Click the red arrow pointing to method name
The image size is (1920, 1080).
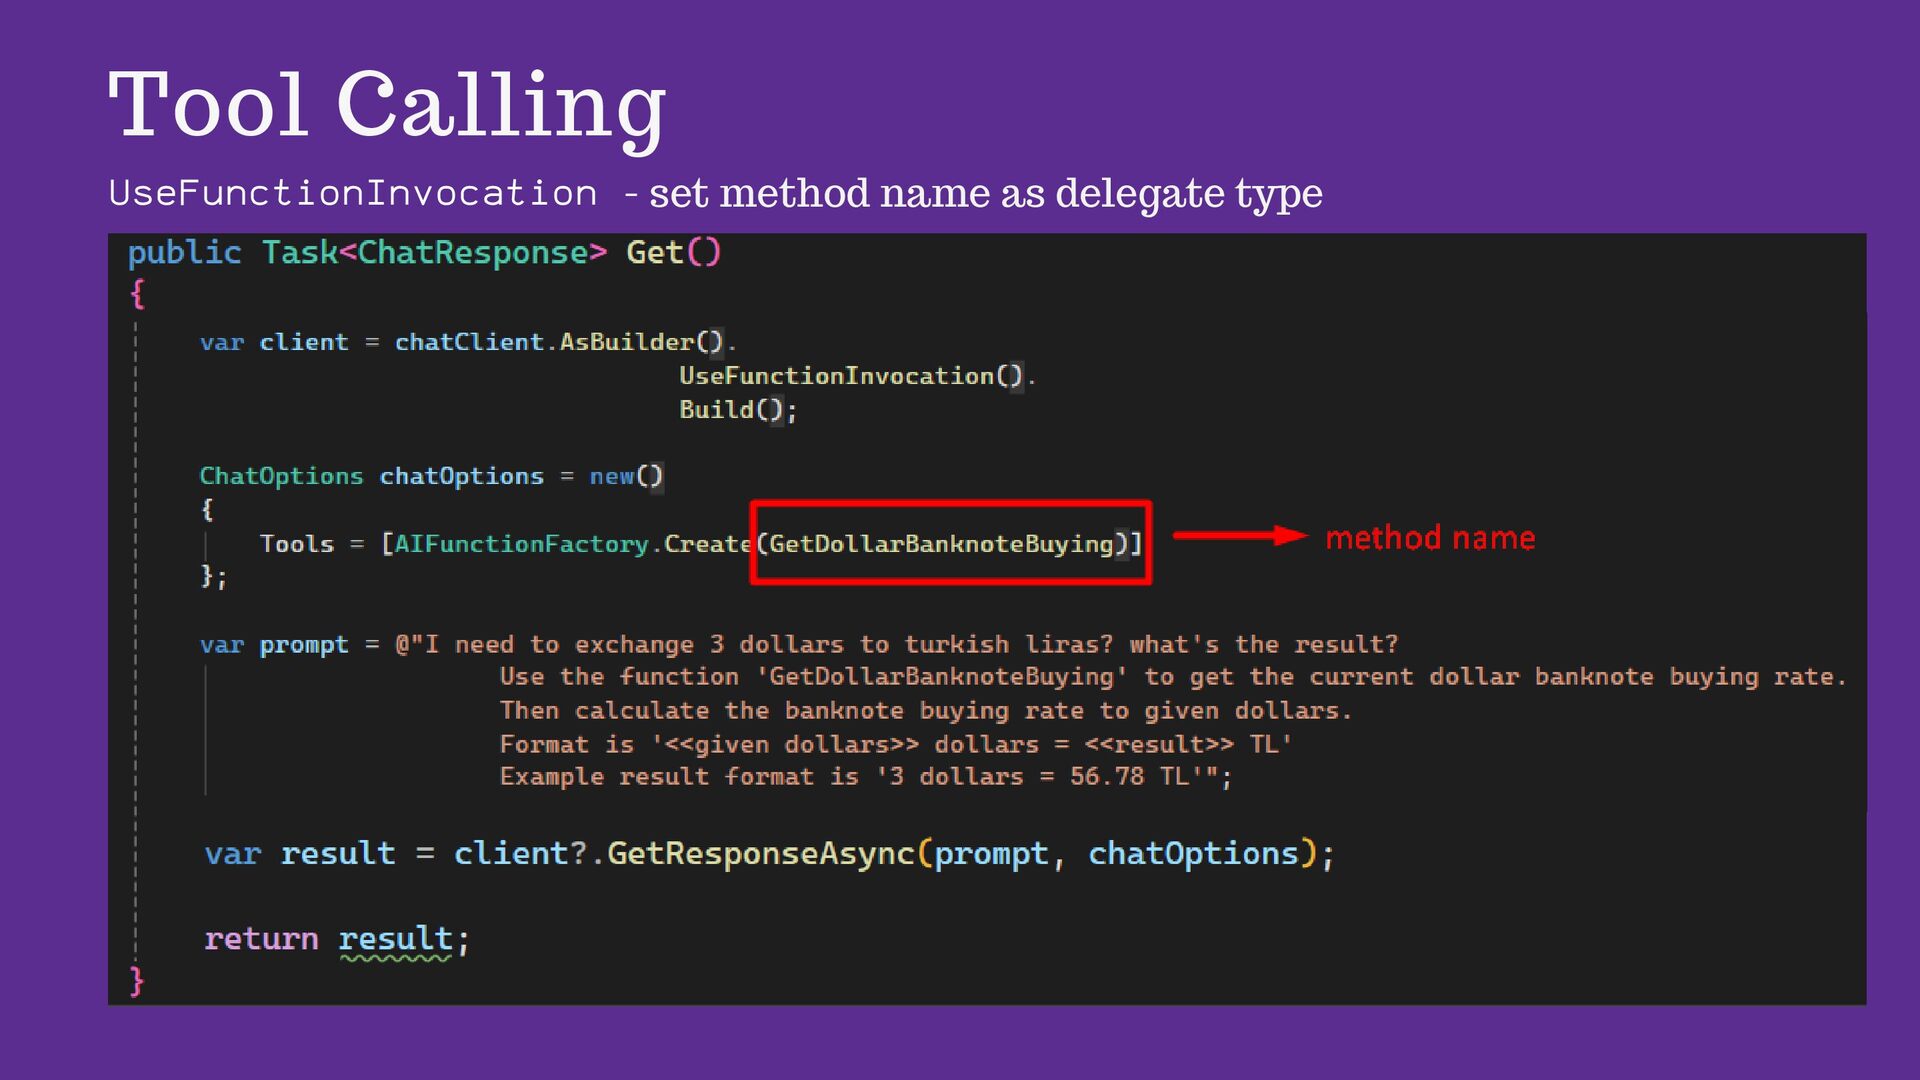click(x=1238, y=536)
